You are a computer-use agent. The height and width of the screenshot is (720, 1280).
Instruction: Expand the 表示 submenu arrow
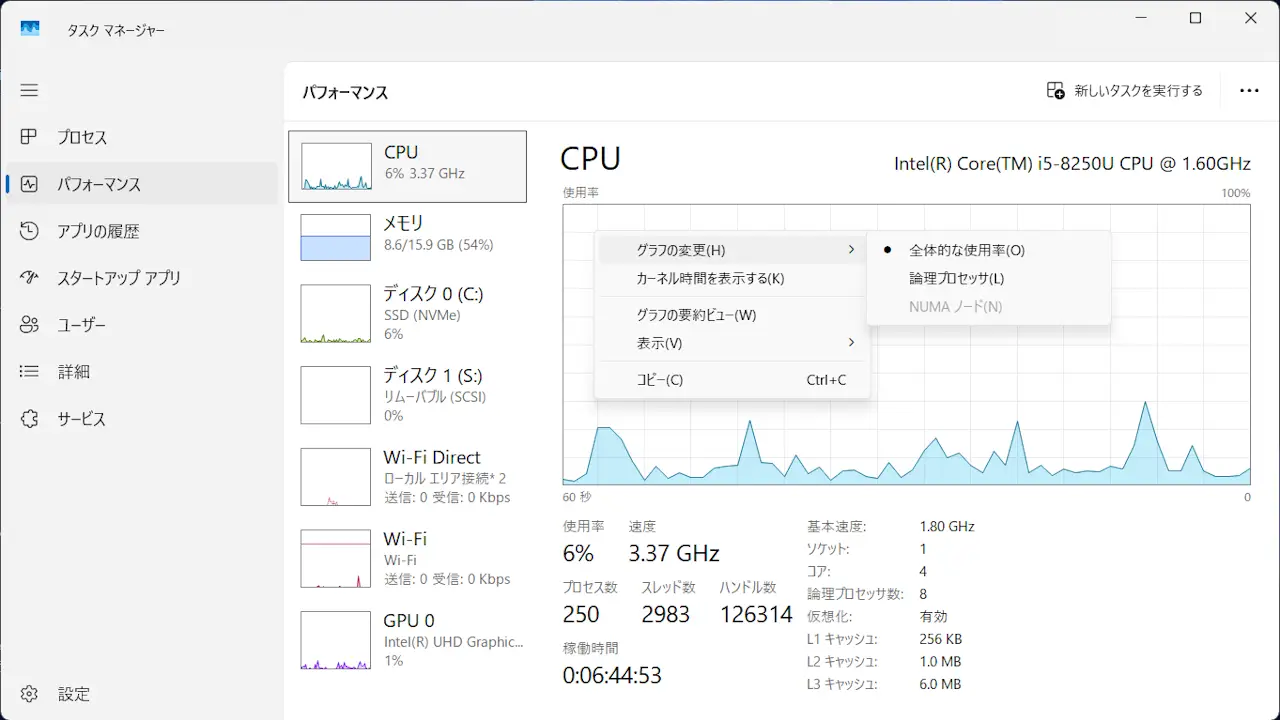[851, 343]
